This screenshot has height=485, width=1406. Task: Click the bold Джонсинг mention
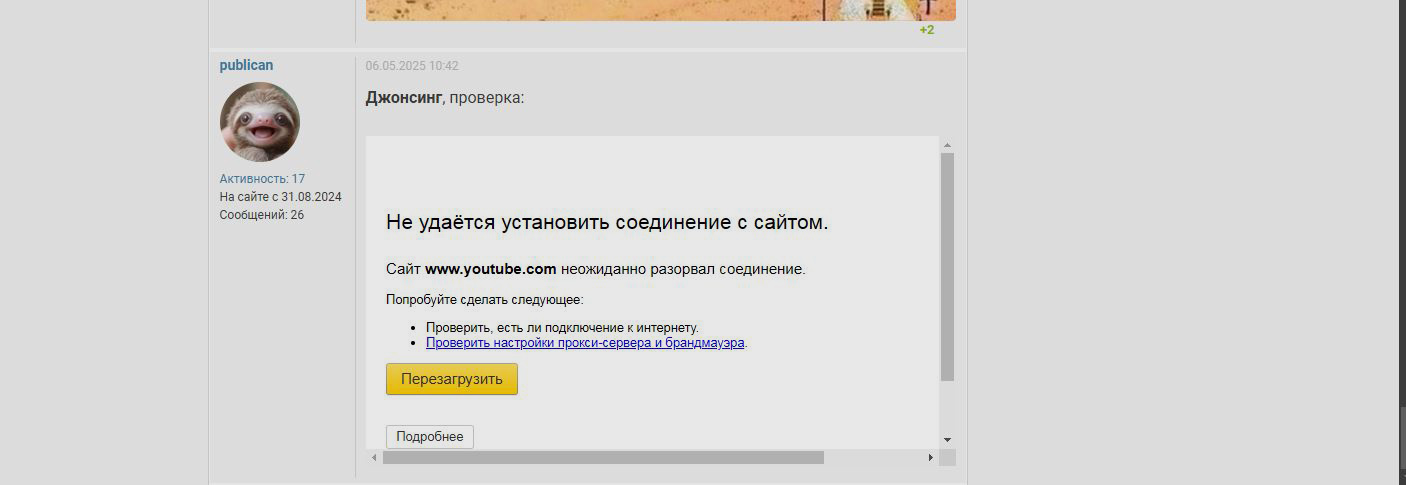coord(404,97)
